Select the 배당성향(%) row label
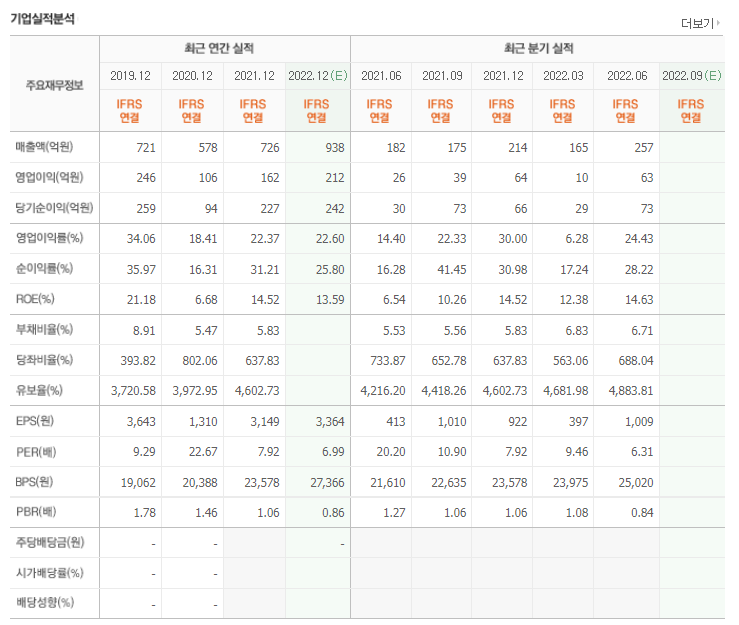Image resolution: width=739 pixels, height=625 pixels. pos(45,602)
